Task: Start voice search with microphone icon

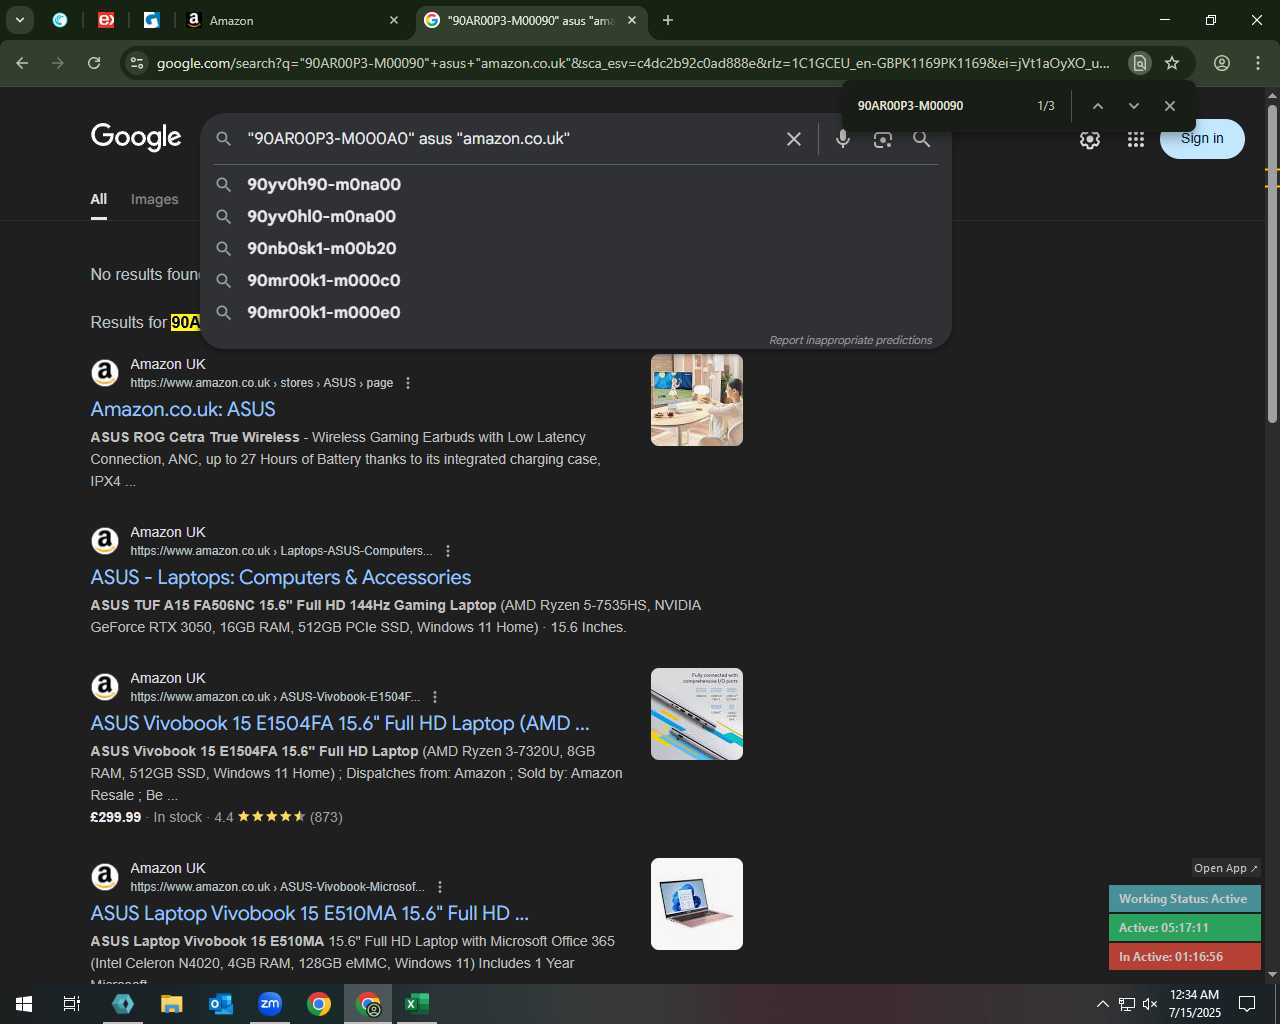Action: pos(843,139)
